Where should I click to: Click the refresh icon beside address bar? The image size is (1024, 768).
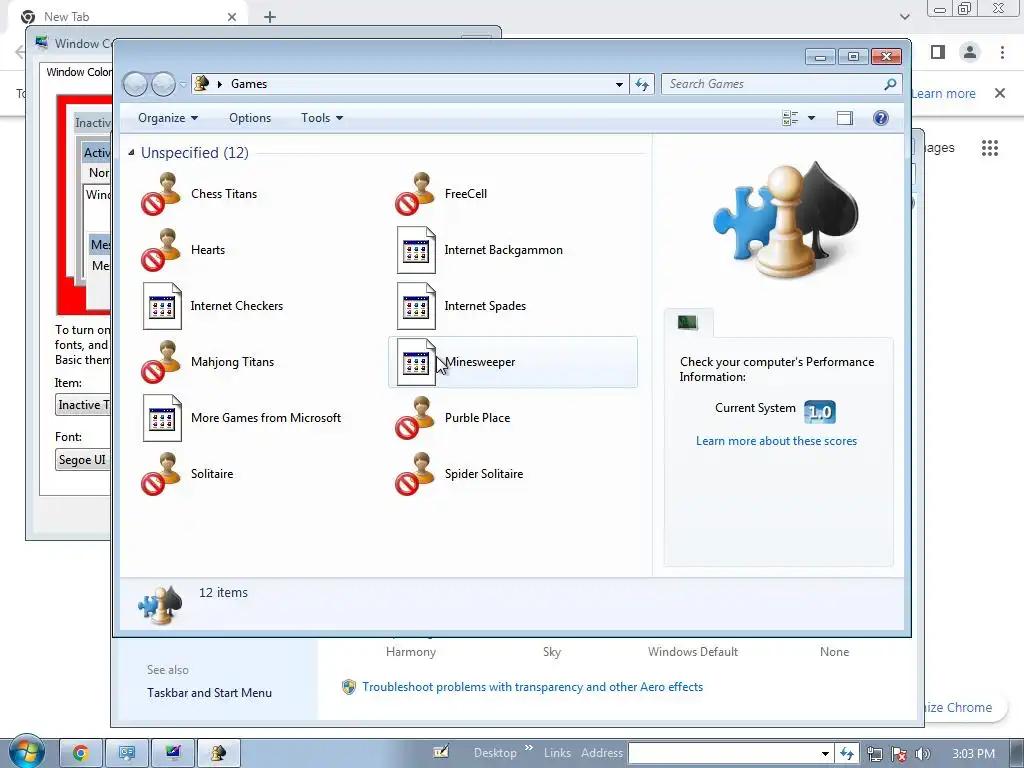(642, 84)
